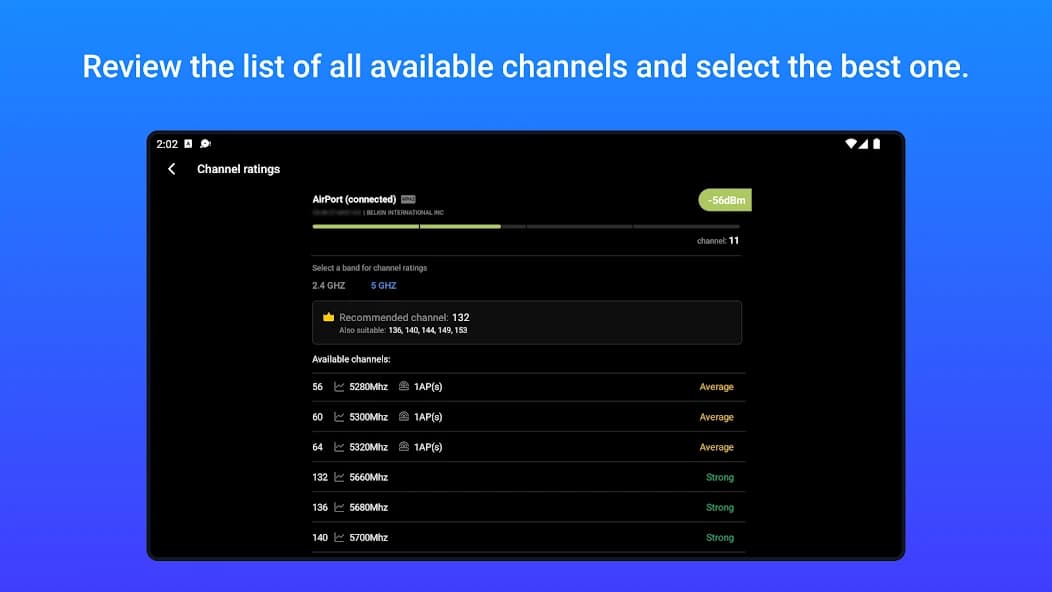Select the Average rating label on channel 64
Screen dimensions: 1052x592
[x=717, y=446]
